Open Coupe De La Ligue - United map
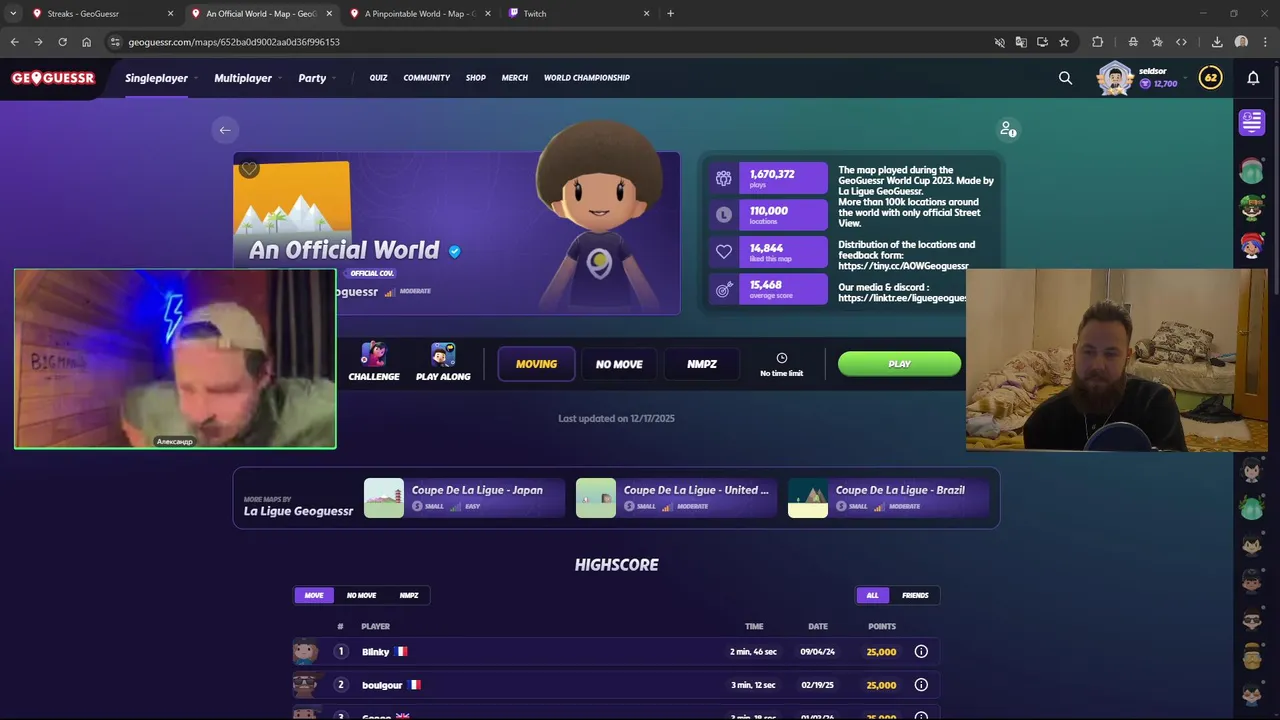The width and height of the screenshot is (1280, 720). pyautogui.click(x=676, y=498)
